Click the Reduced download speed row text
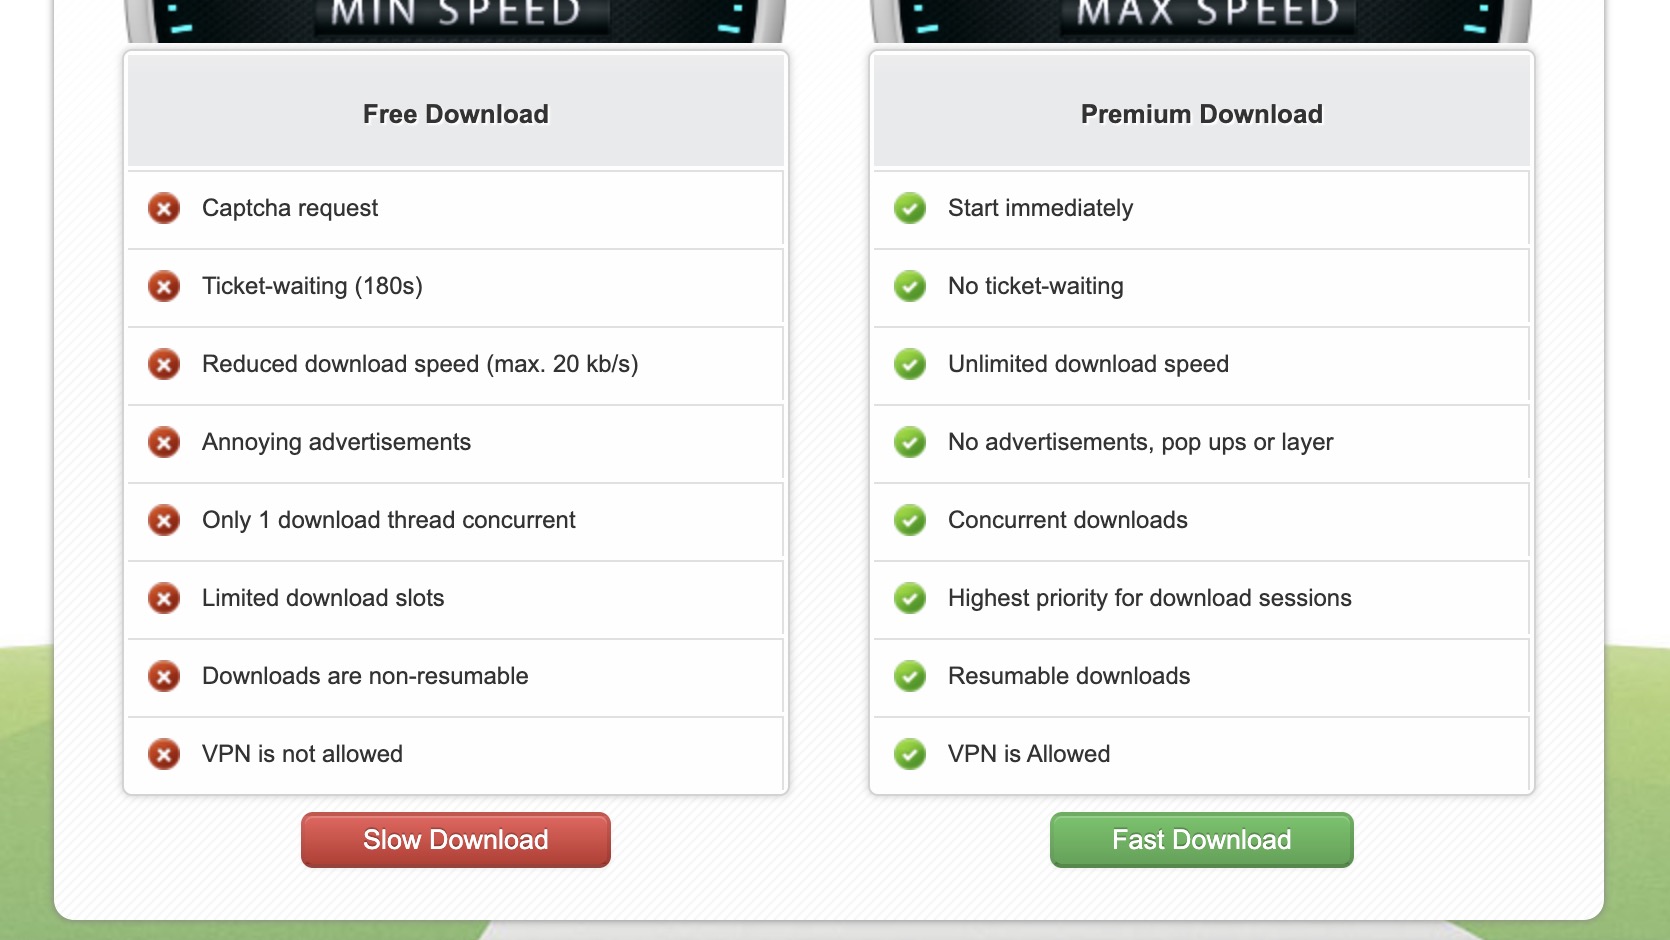1670x940 pixels. (420, 364)
